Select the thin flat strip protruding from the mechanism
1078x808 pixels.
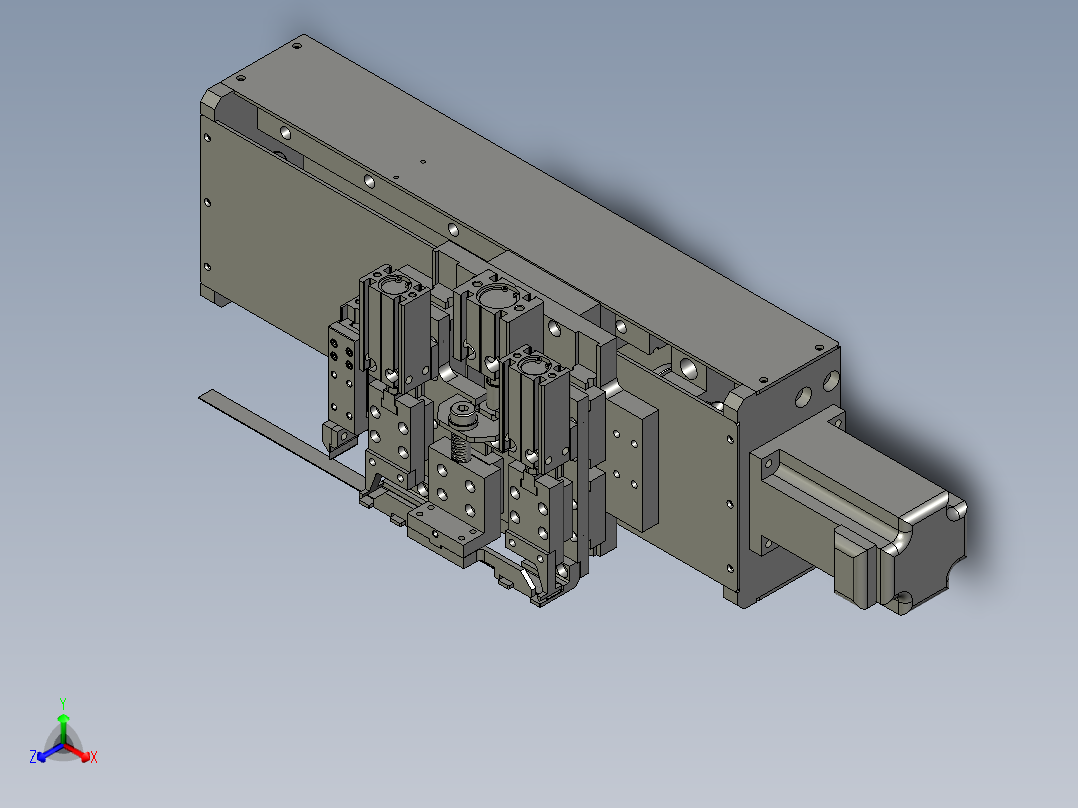[x=281, y=439]
